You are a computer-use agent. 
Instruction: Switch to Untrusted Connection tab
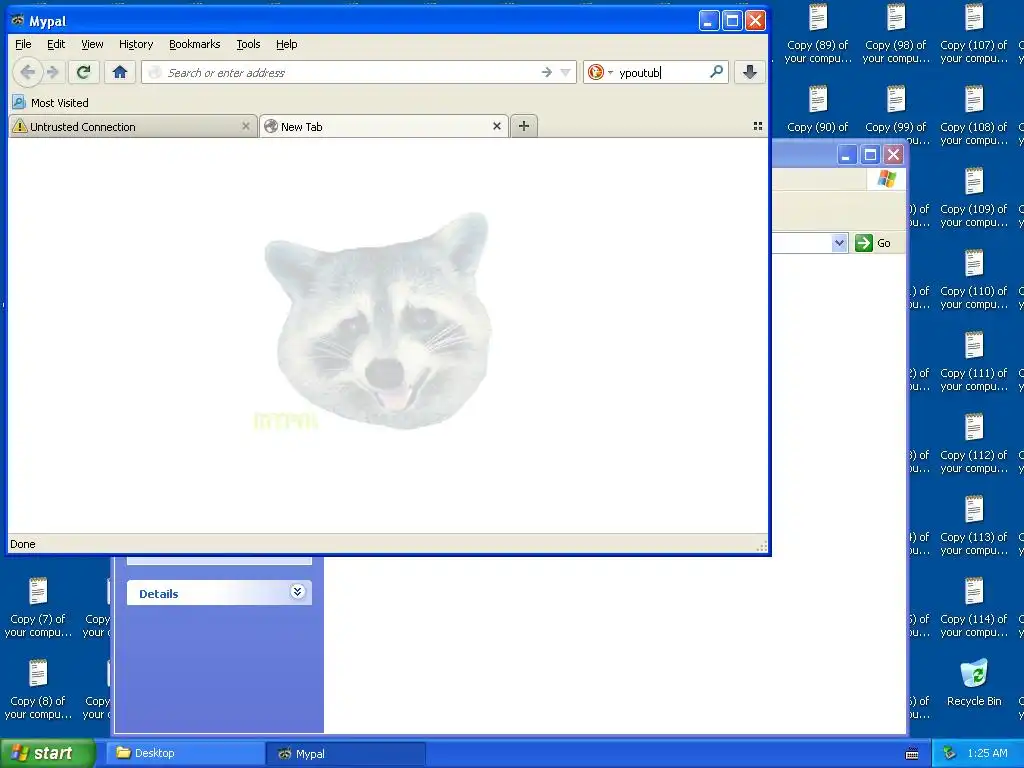tap(132, 127)
